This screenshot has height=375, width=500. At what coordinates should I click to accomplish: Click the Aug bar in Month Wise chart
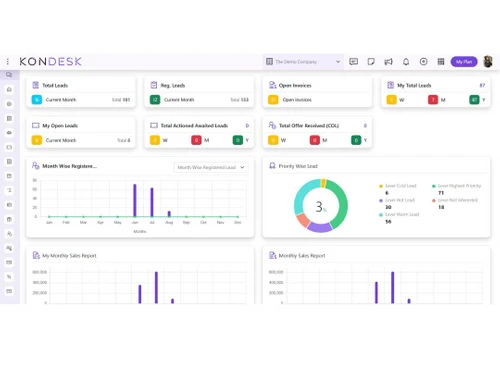click(169, 214)
